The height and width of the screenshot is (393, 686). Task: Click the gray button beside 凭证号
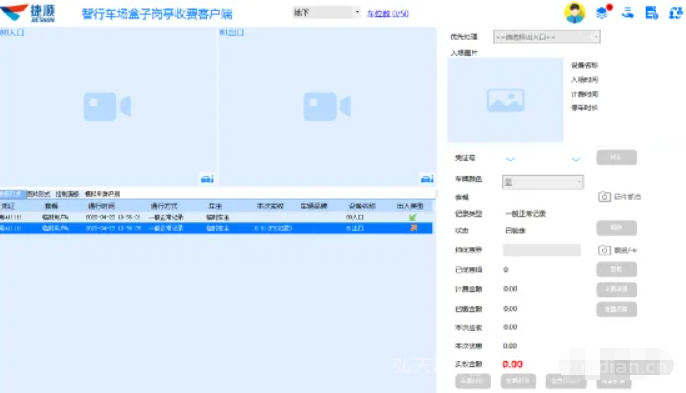point(616,157)
